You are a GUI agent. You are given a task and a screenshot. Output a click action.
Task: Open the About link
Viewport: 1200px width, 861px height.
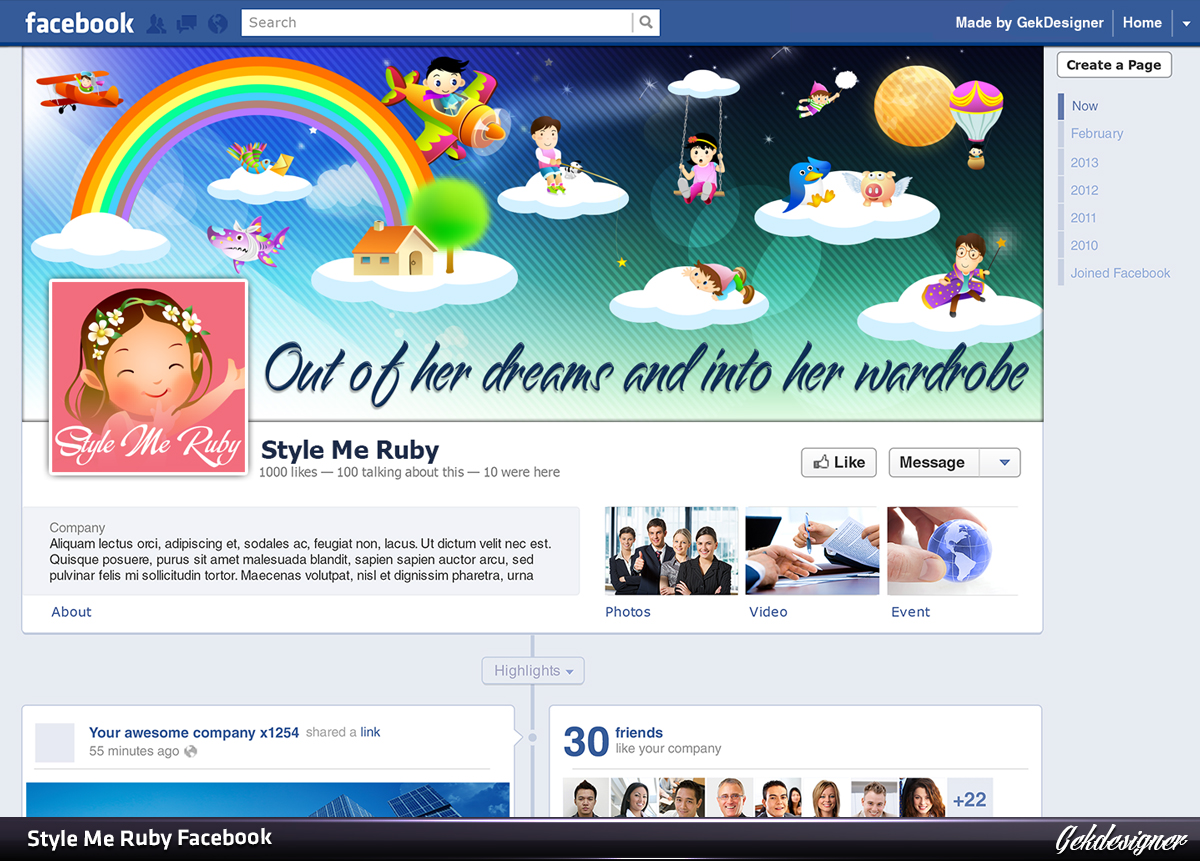coord(71,612)
